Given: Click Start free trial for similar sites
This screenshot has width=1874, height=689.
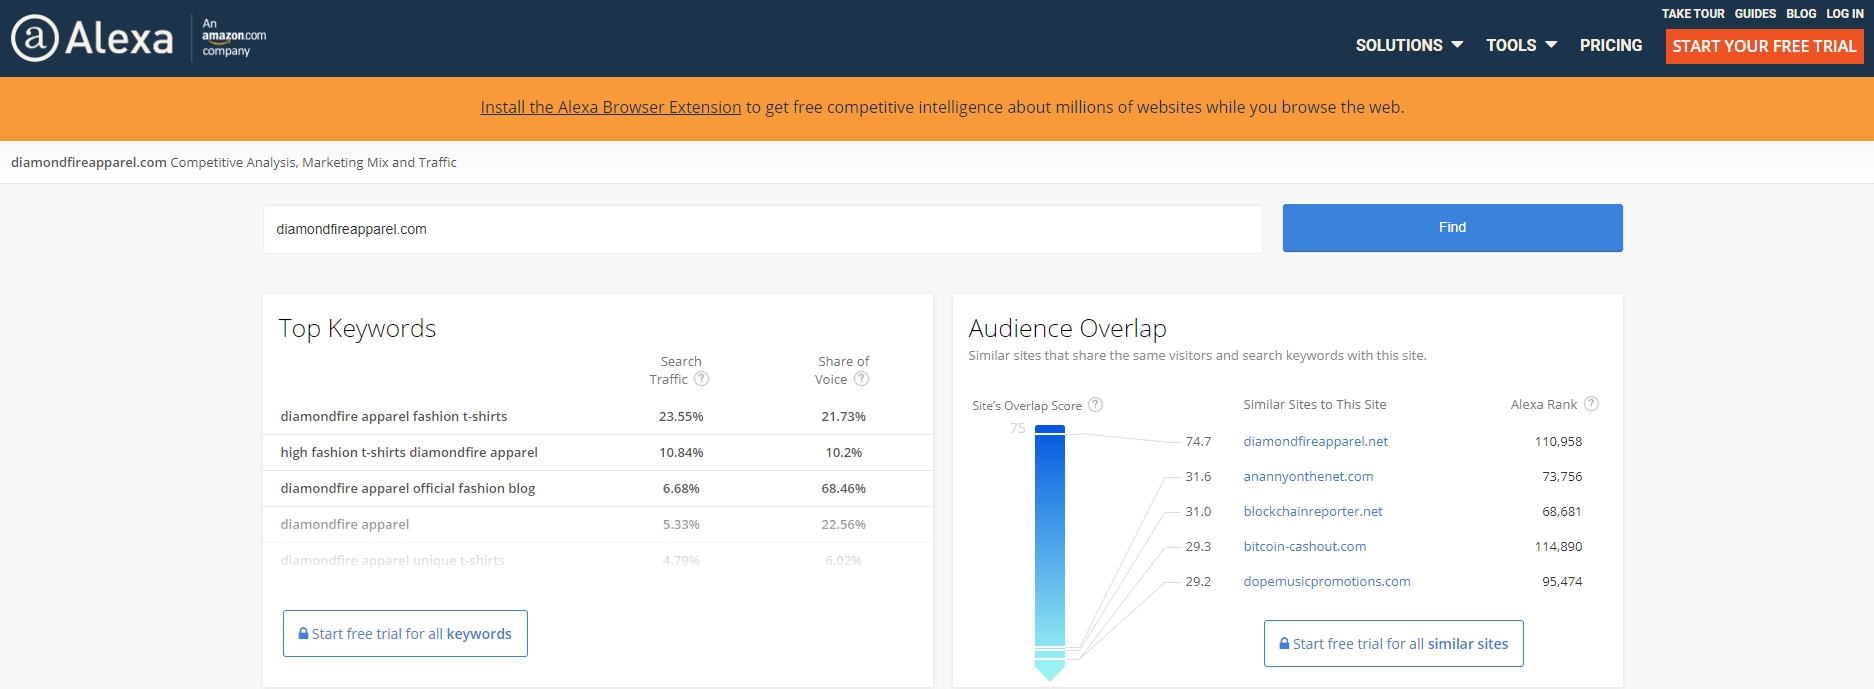Looking at the screenshot, I should tap(1393, 644).
